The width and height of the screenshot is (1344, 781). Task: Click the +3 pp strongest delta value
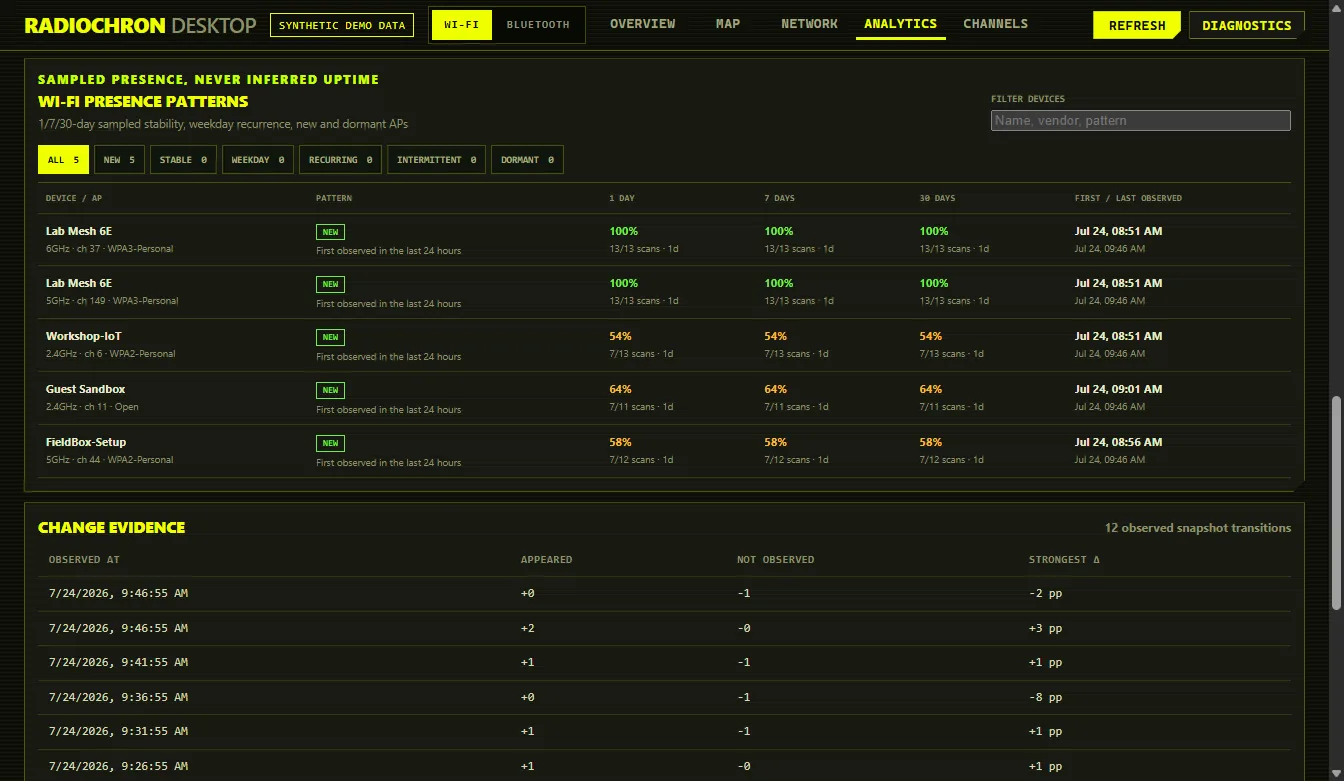coord(1045,629)
